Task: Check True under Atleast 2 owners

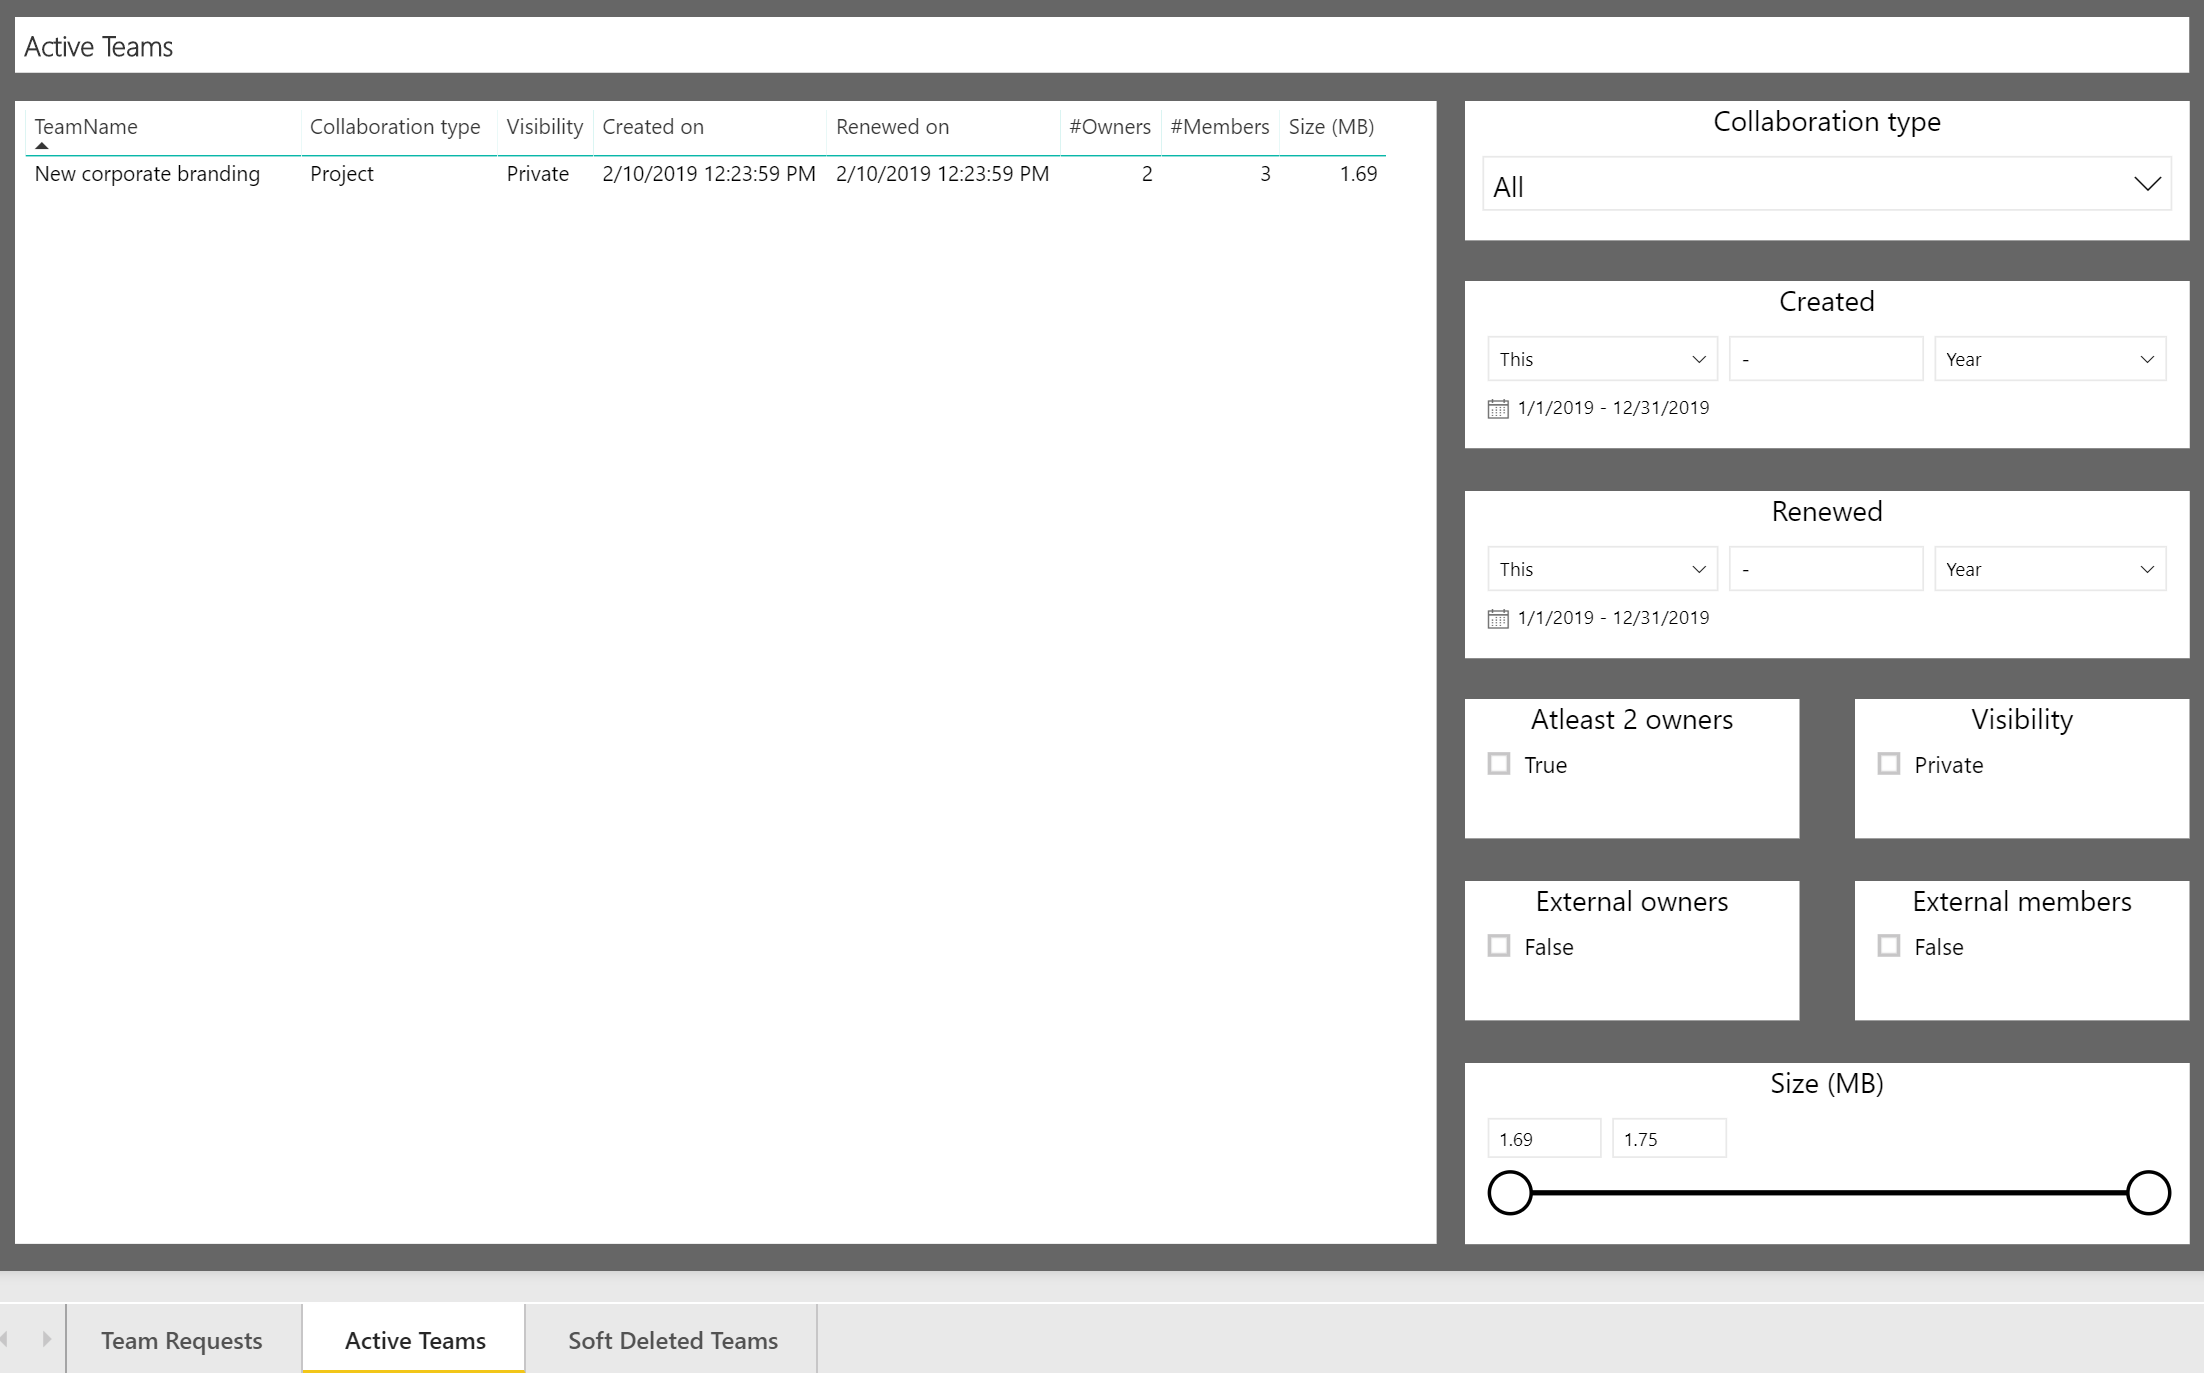Action: tap(1498, 764)
